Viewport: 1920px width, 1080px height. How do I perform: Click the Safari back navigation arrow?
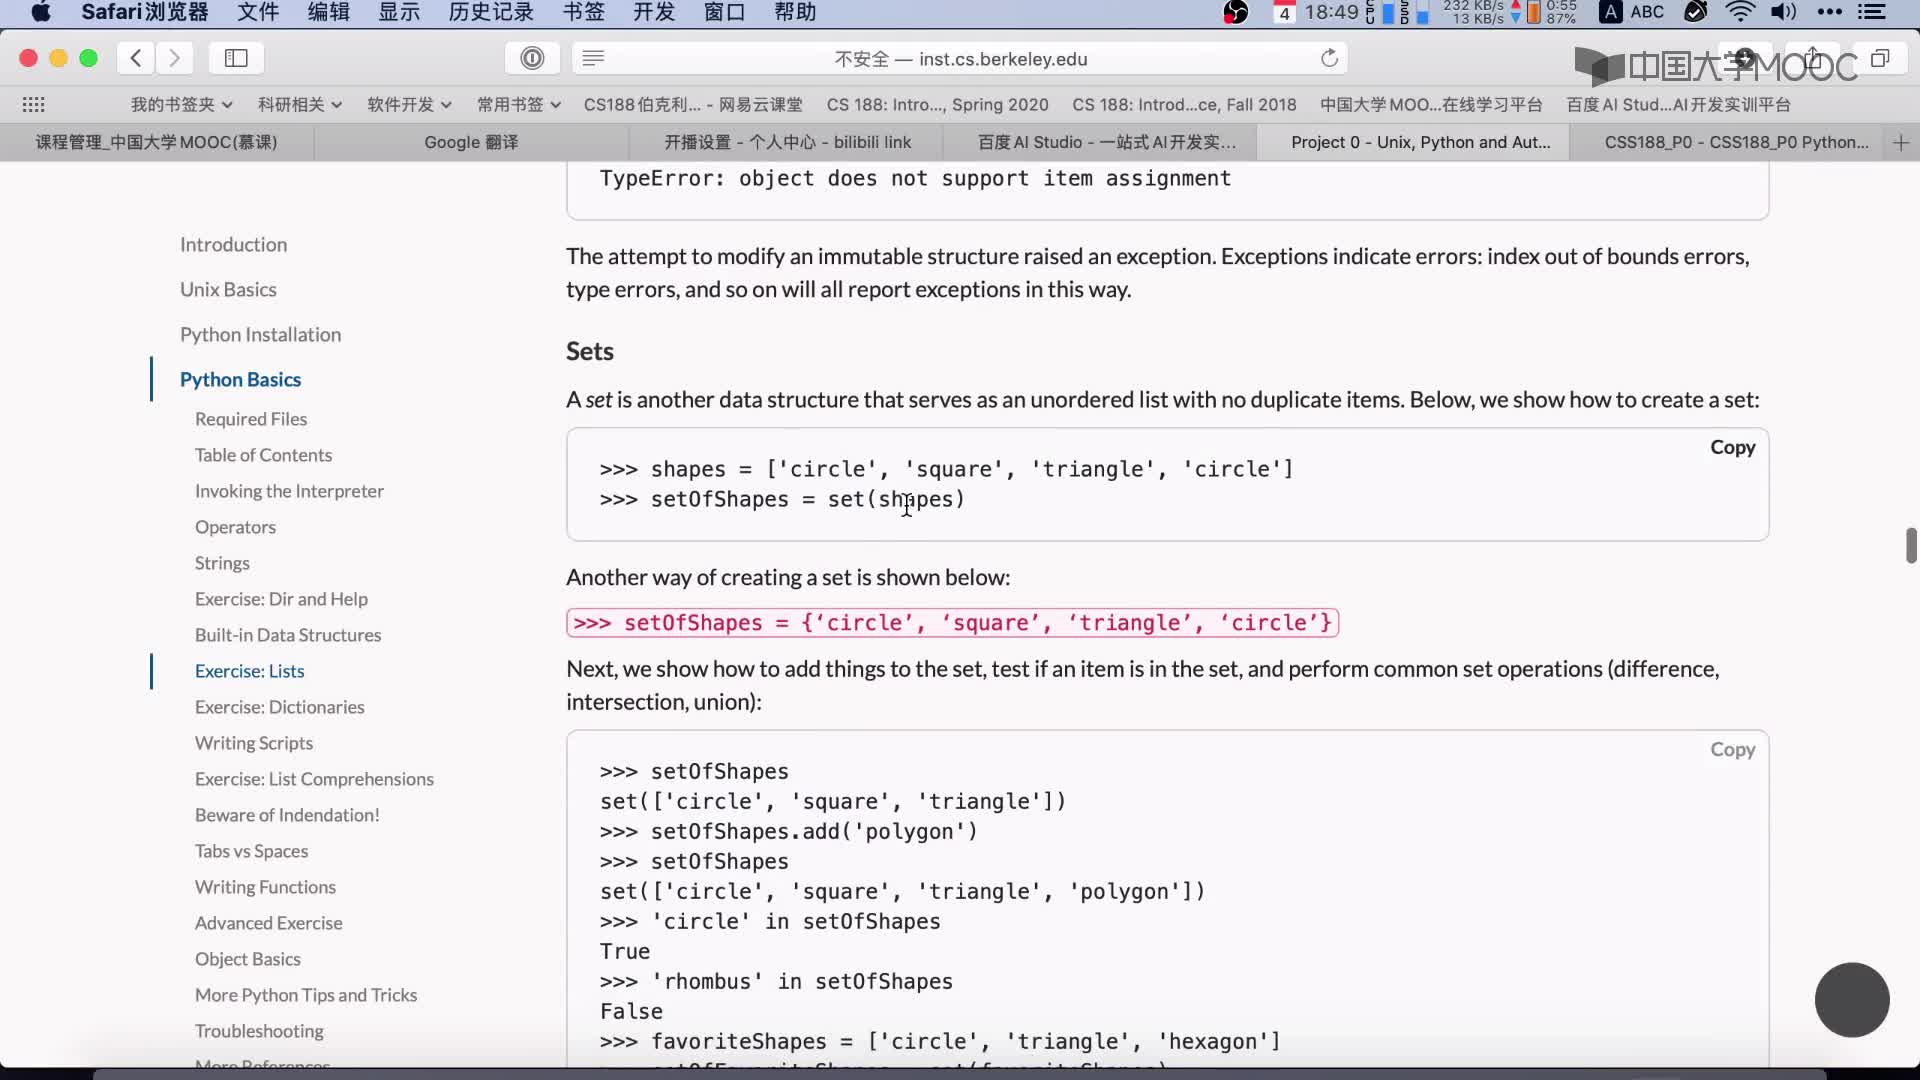click(x=136, y=58)
